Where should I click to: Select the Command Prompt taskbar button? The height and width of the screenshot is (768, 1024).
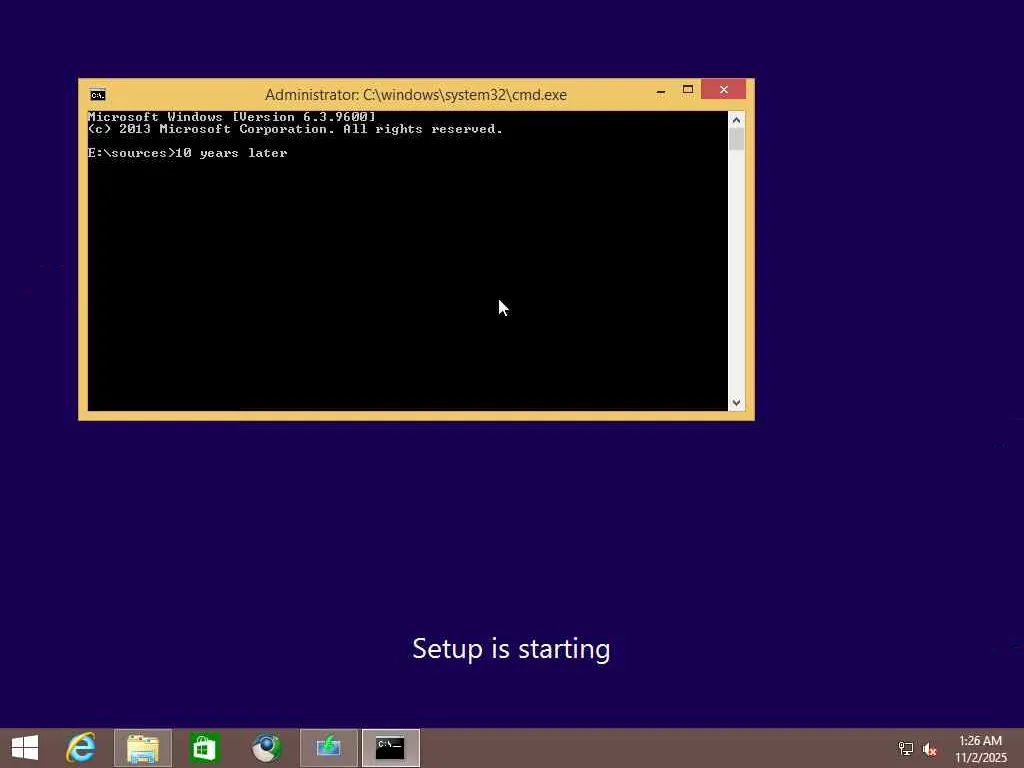(391, 748)
